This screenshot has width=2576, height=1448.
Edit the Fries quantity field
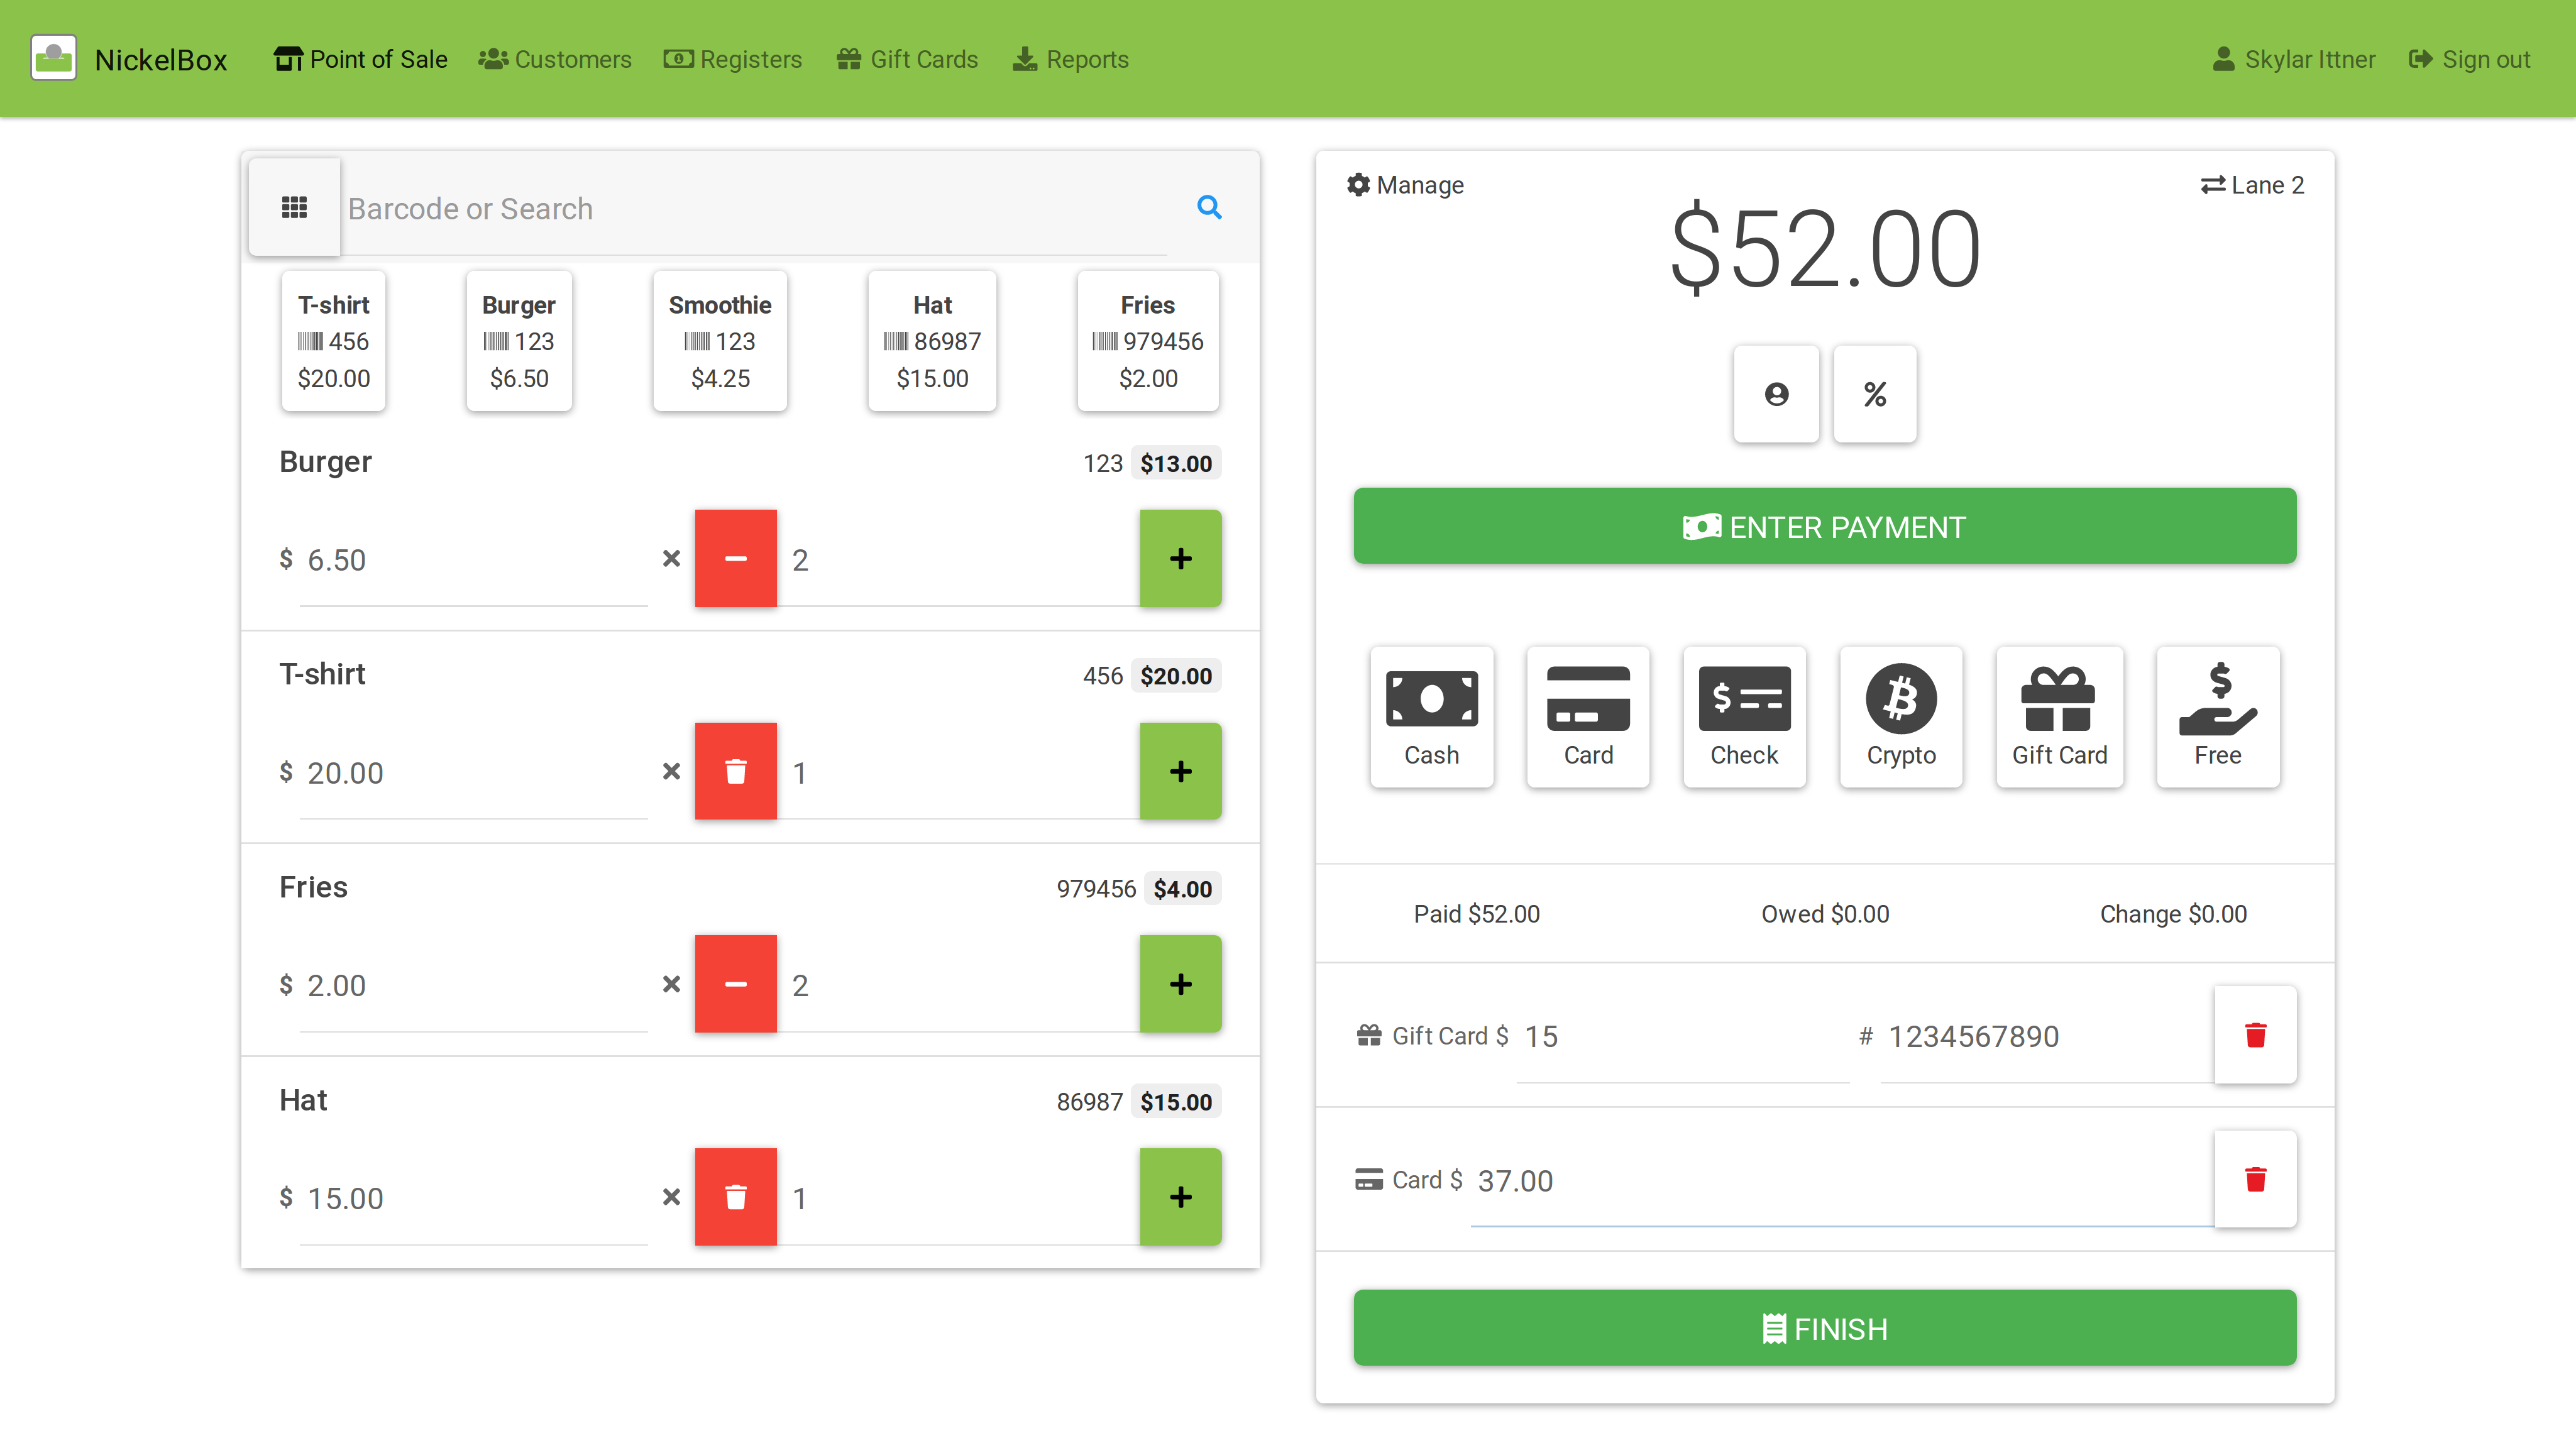pyautogui.click(x=958, y=985)
